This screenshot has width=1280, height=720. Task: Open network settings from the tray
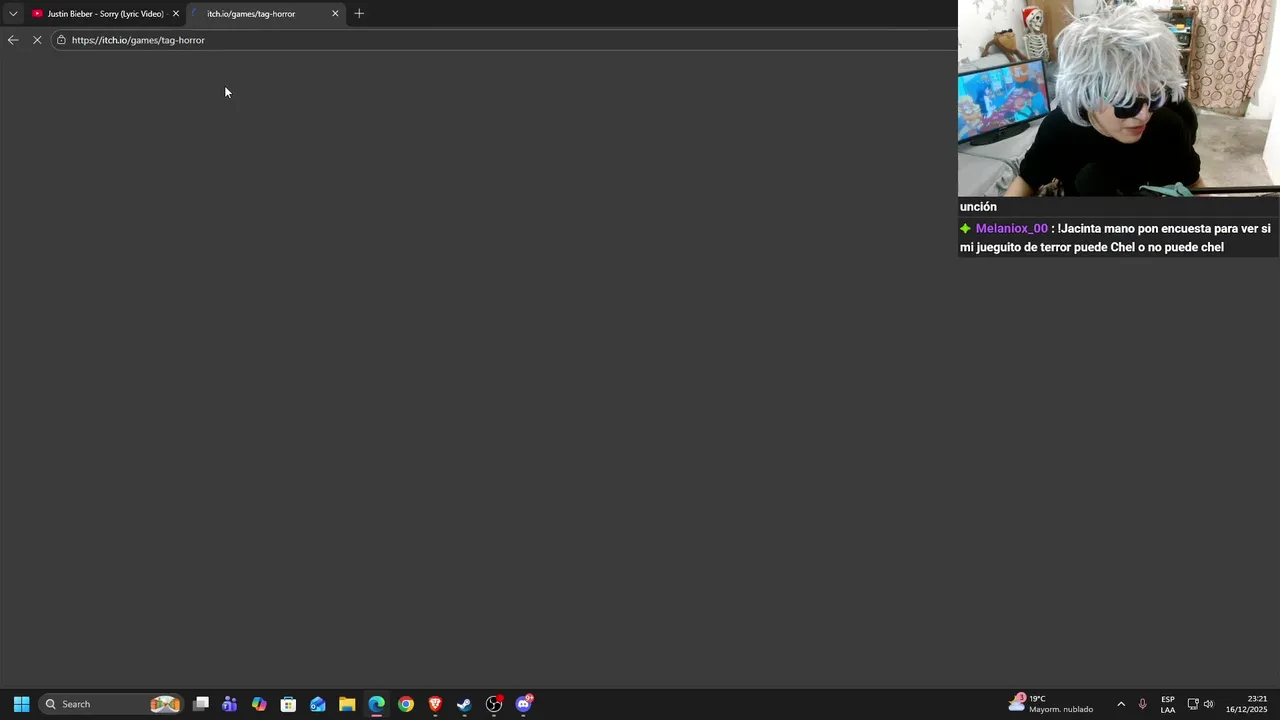point(1193,704)
